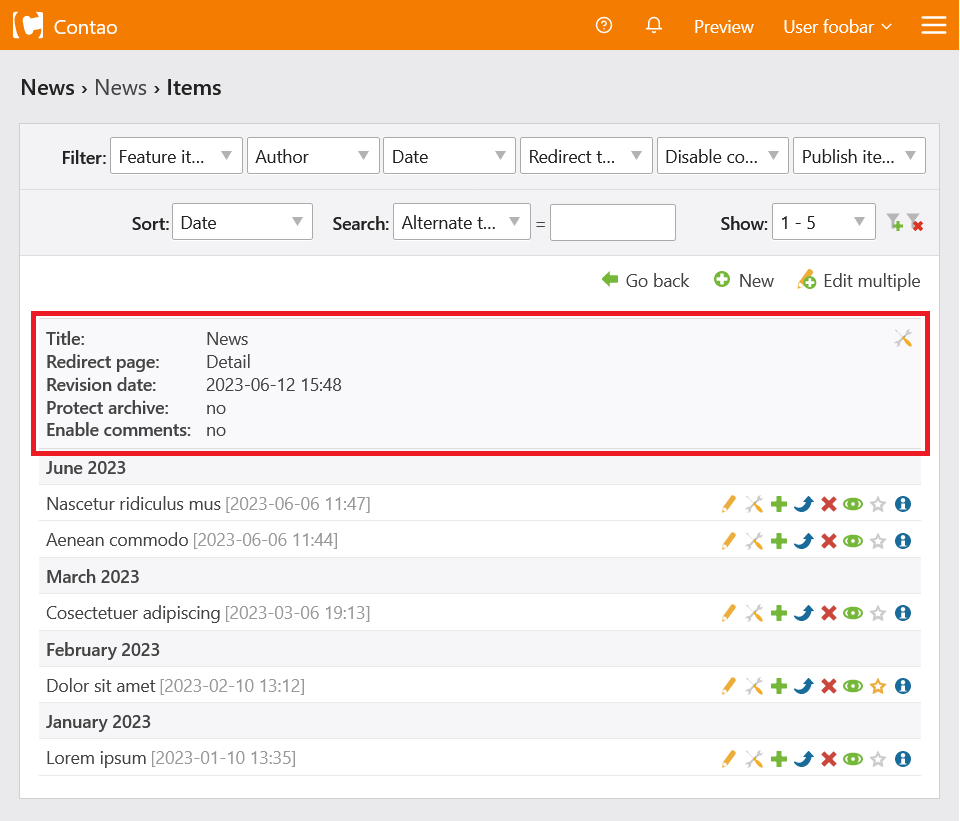
Task: Open the Author filter dropdown
Action: tap(313, 156)
